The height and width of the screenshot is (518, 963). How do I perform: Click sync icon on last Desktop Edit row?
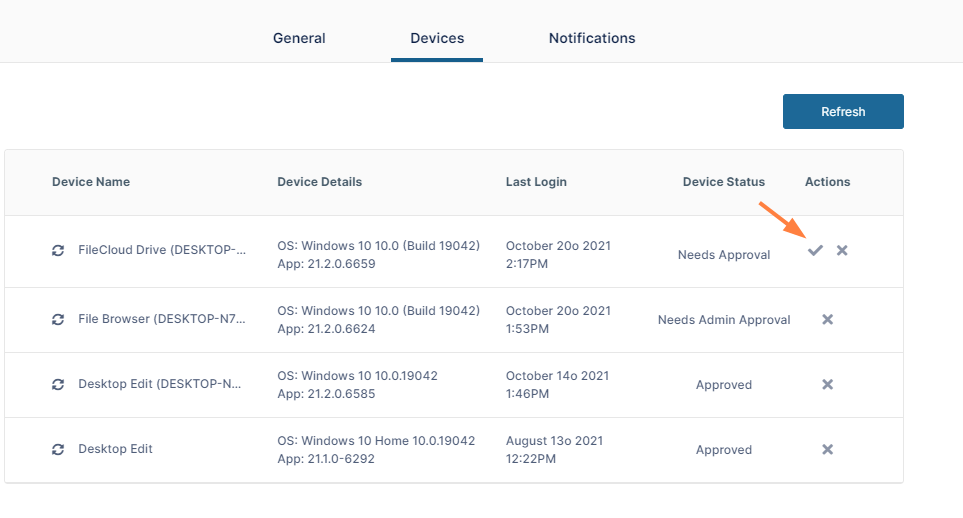click(58, 450)
